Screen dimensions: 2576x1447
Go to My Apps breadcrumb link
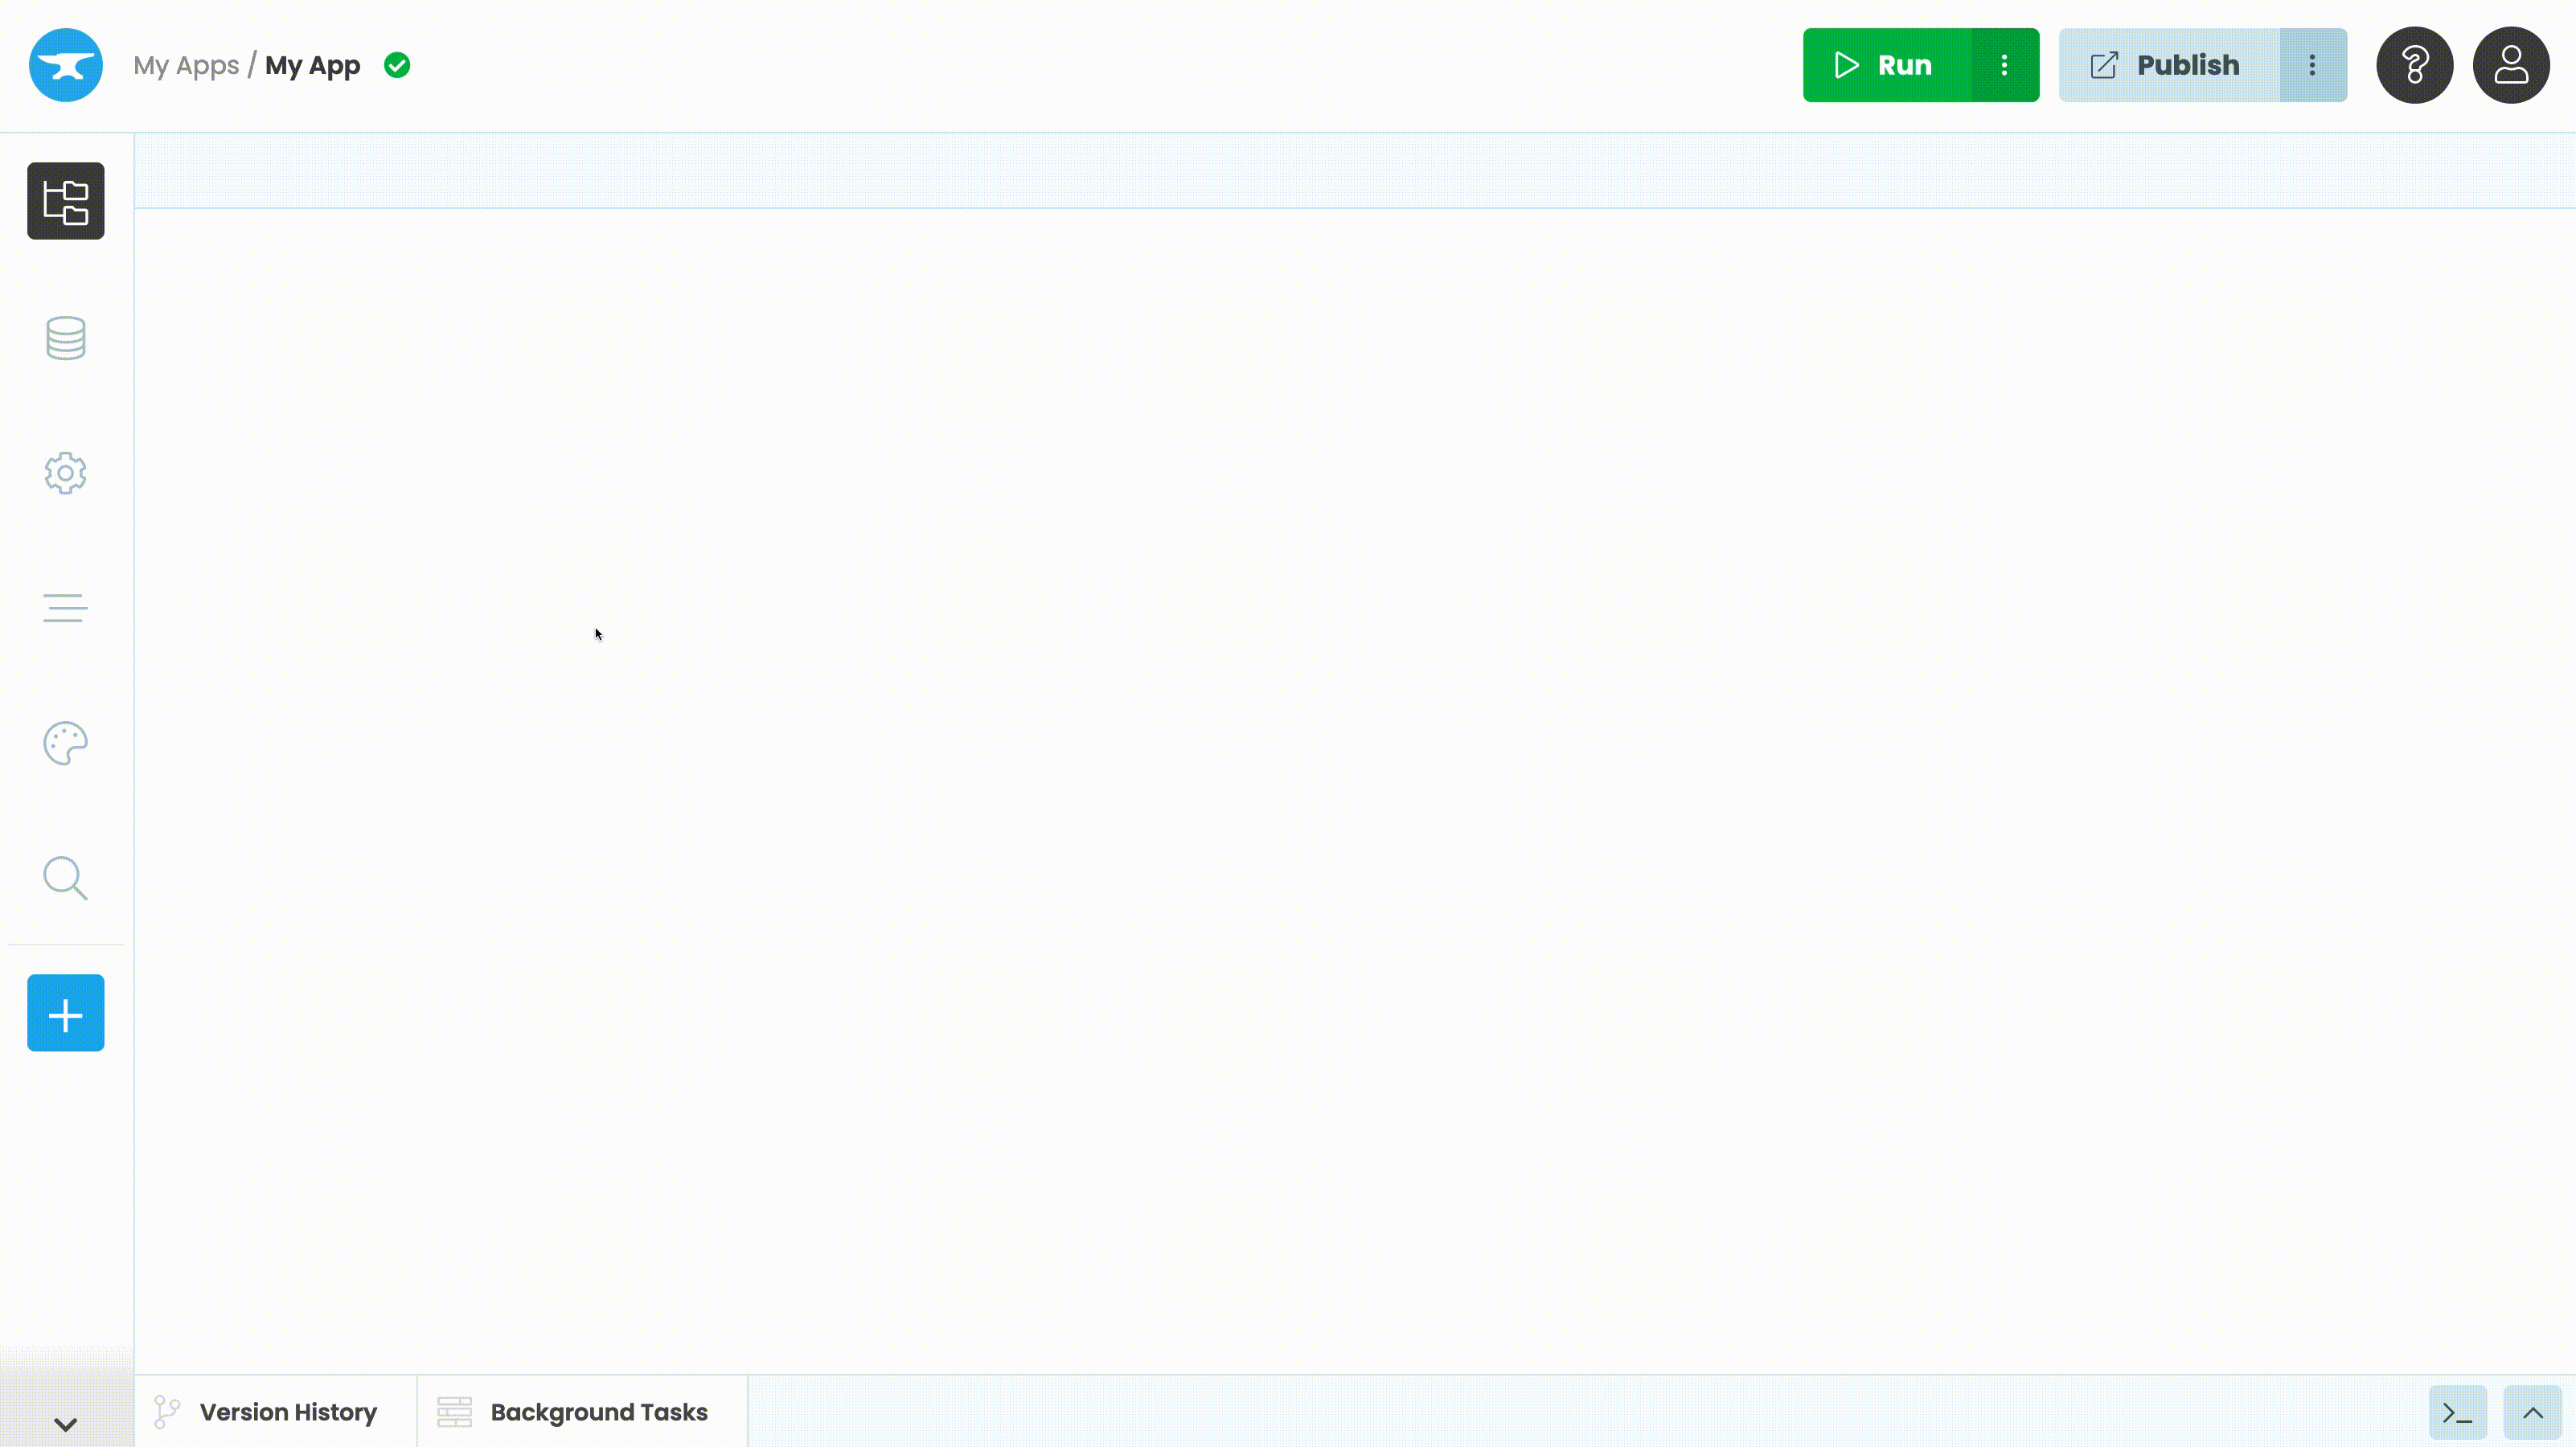(x=186, y=65)
